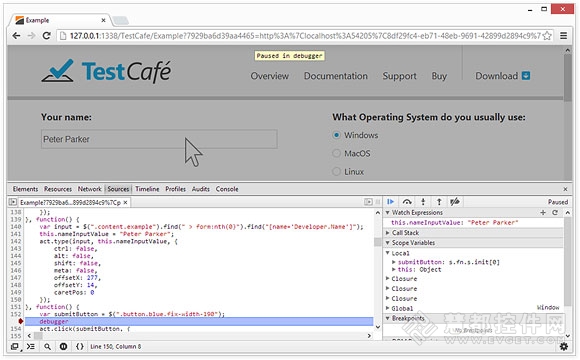Viewport: 580px width, 360px height.
Task: Open search in devtools
Action: pos(47,347)
